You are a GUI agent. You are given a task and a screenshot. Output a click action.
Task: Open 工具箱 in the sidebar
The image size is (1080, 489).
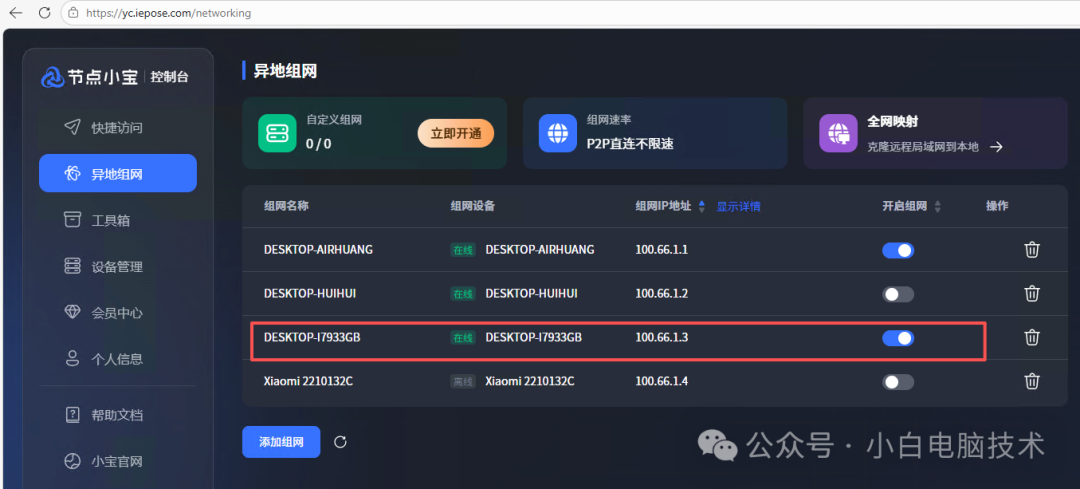(x=118, y=220)
